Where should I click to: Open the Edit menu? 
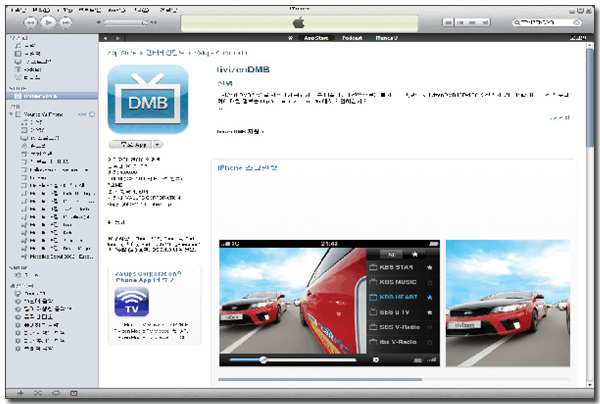[41, 10]
